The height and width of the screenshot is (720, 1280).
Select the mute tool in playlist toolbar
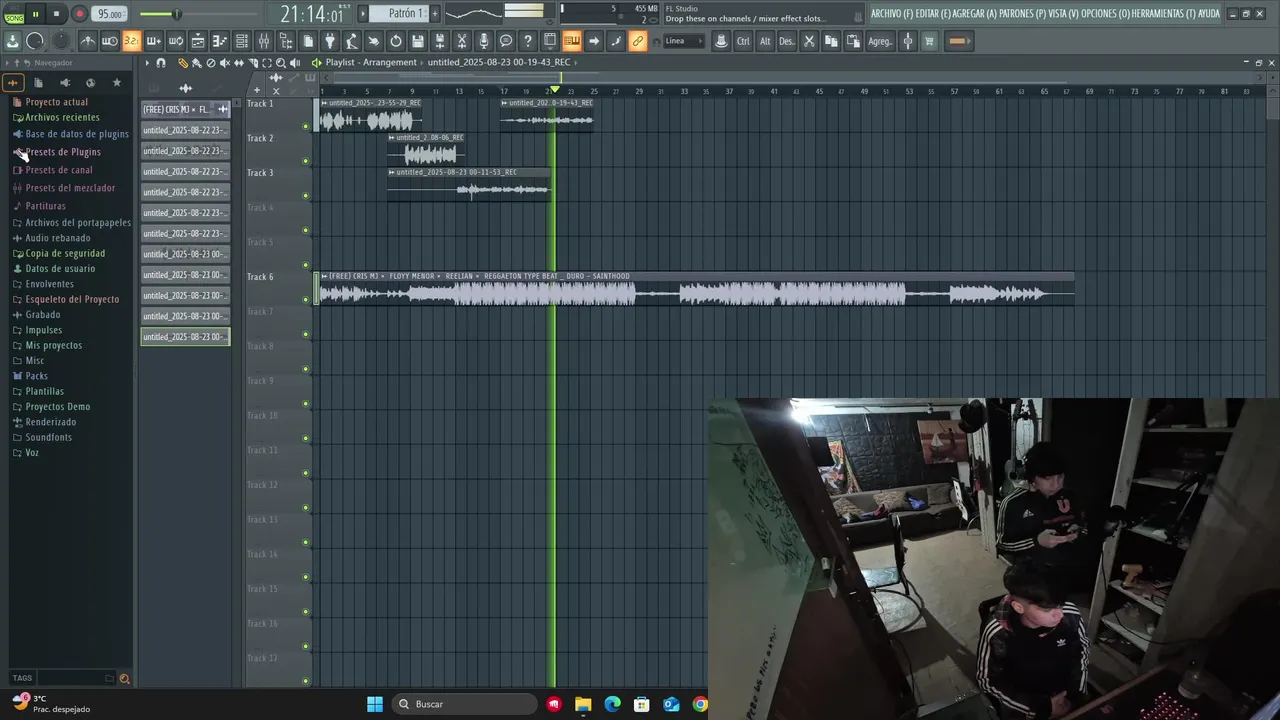[x=224, y=62]
